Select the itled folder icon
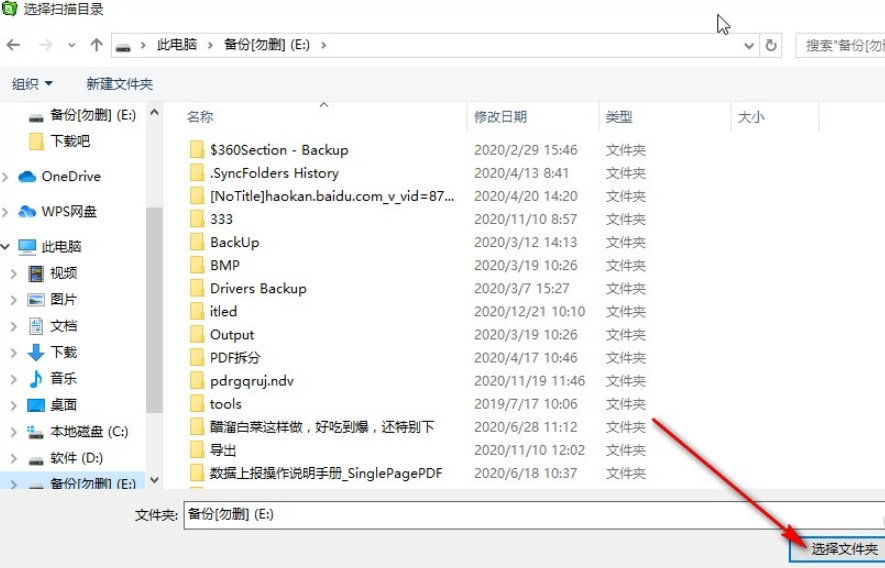Screen dimensions: 885x568 [197, 312]
